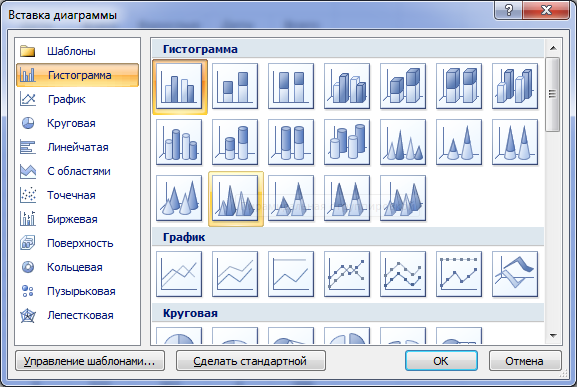Click the chart gallery scrollbar thumb
This screenshot has width=577, height=387.
tap(553, 94)
